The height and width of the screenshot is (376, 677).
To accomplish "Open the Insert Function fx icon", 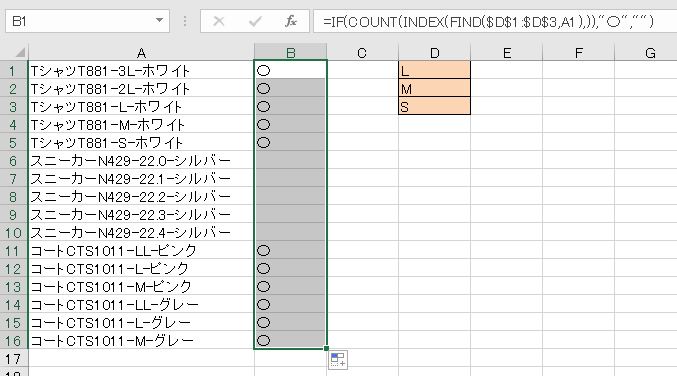I will click(x=291, y=21).
